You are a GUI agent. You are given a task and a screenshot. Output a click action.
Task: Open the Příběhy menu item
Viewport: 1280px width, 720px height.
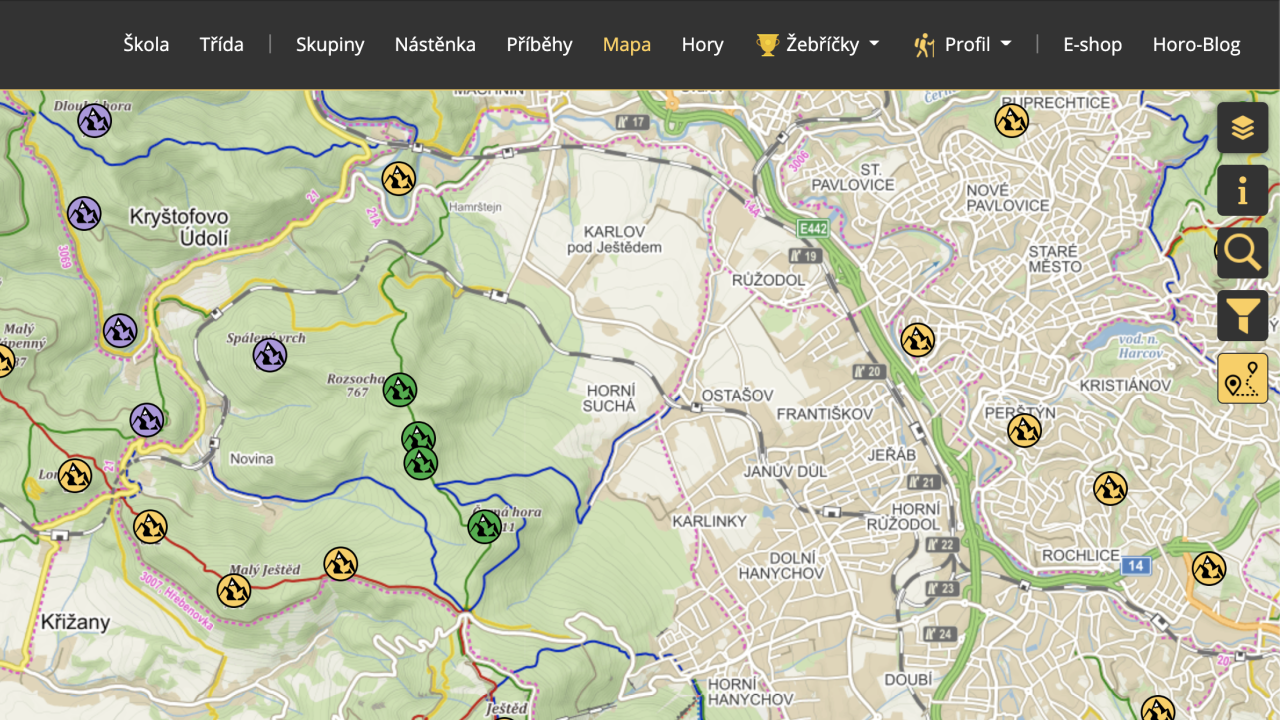tap(539, 44)
